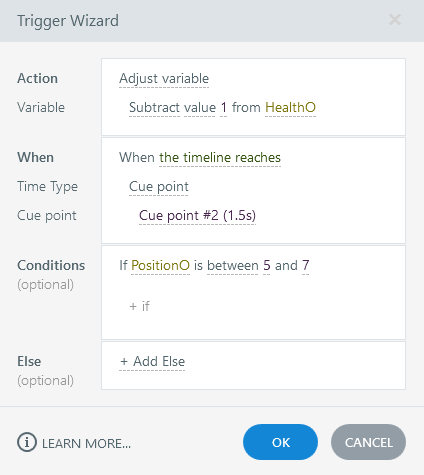The image size is (424, 475).
Task: Edit the upper bound value 7
Action: click(x=306, y=266)
